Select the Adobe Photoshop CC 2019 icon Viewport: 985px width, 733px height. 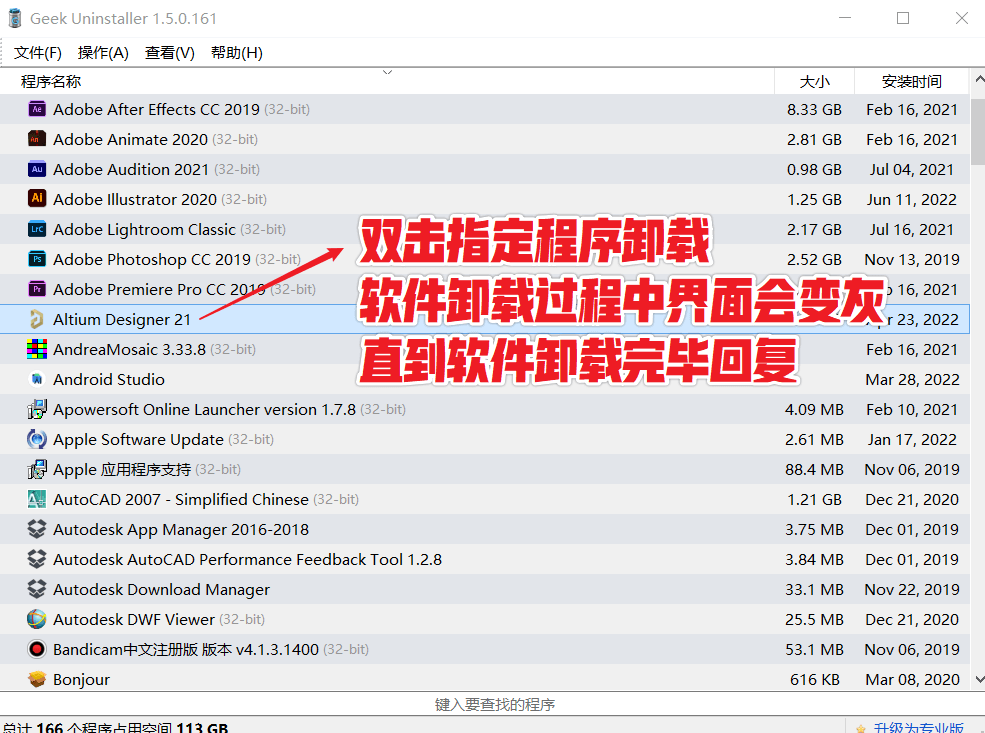pyautogui.click(x=36, y=259)
